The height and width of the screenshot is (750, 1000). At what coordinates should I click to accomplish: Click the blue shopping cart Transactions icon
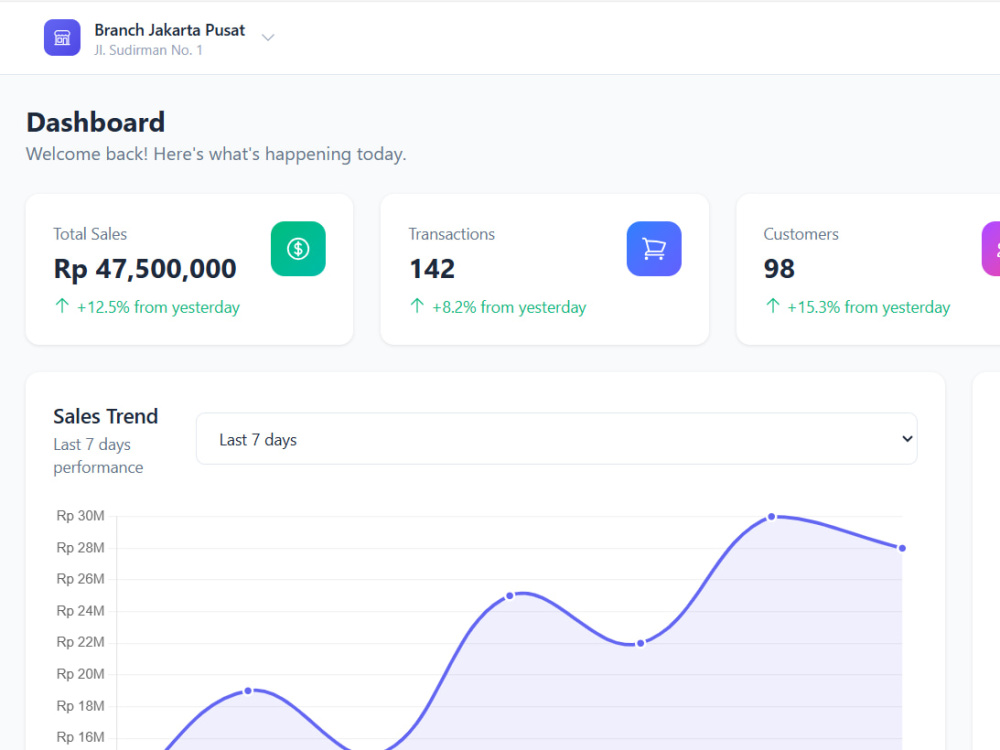[x=654, y=249]
